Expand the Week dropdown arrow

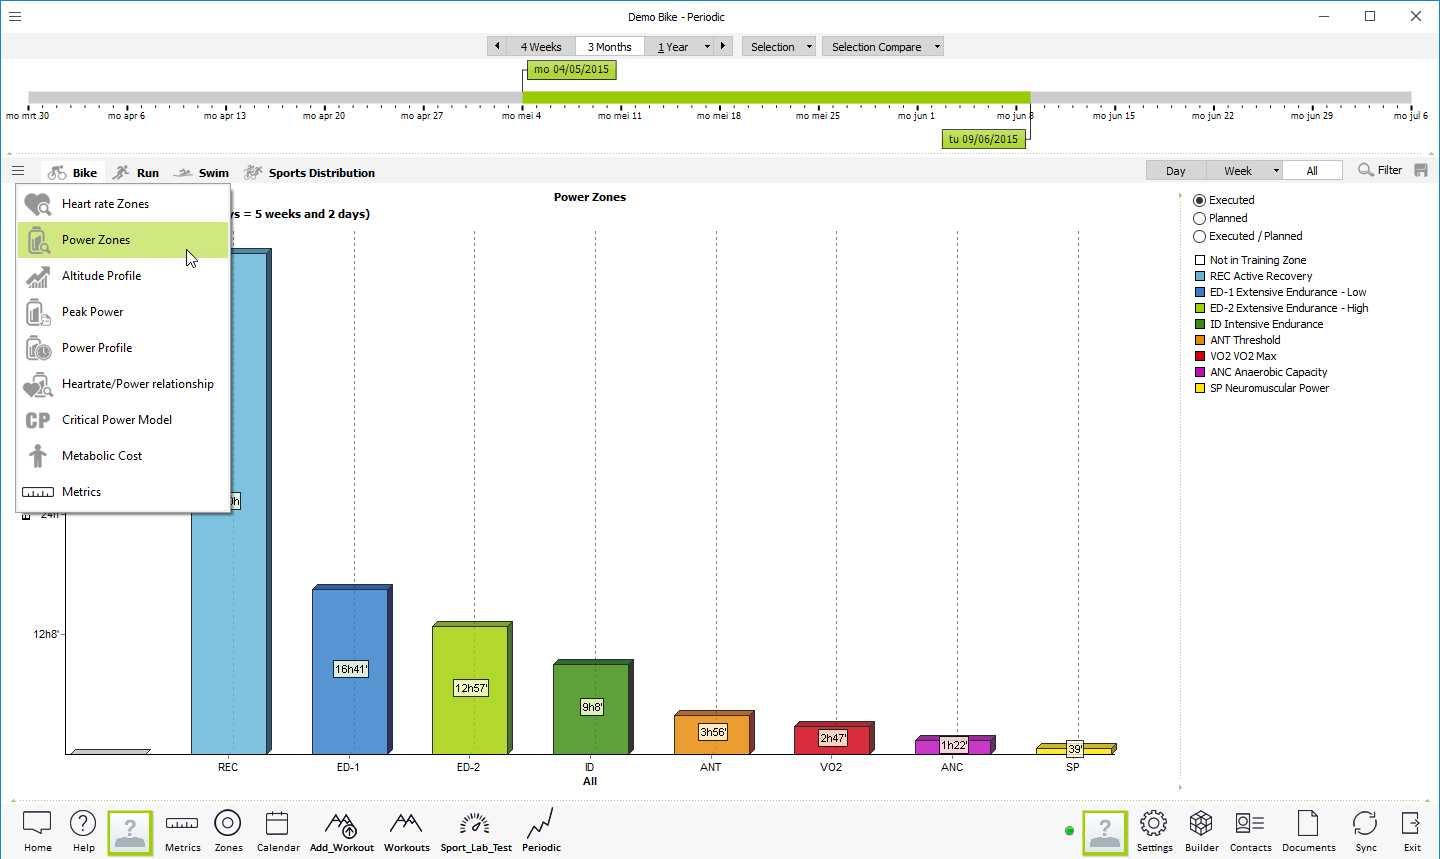click(1276, 171)
